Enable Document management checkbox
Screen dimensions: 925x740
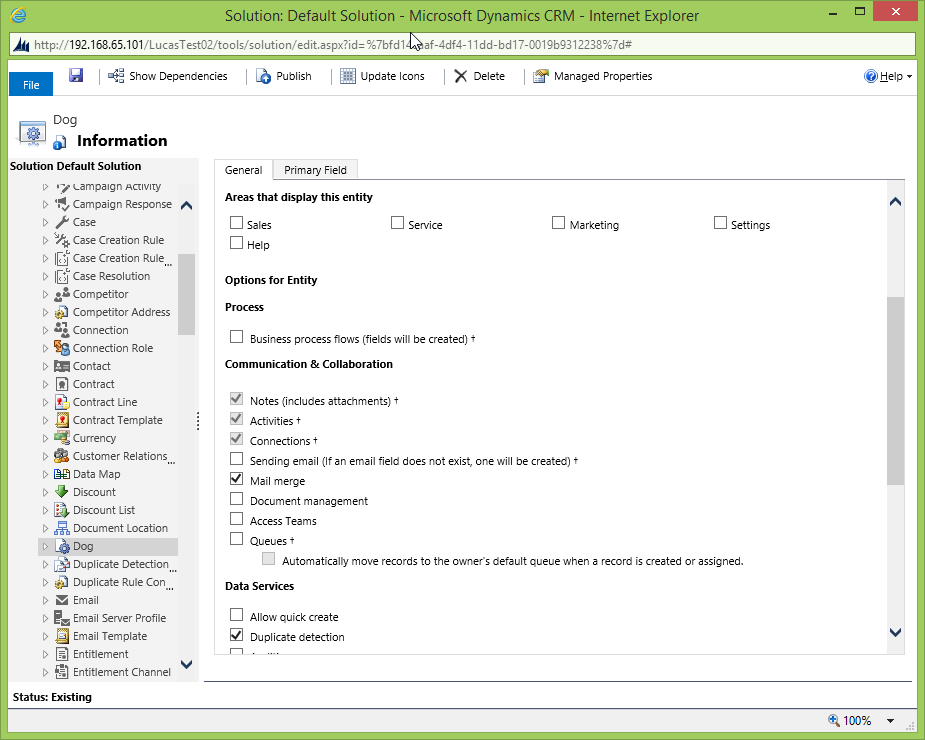pyautogui.click(x=237, y=499)
